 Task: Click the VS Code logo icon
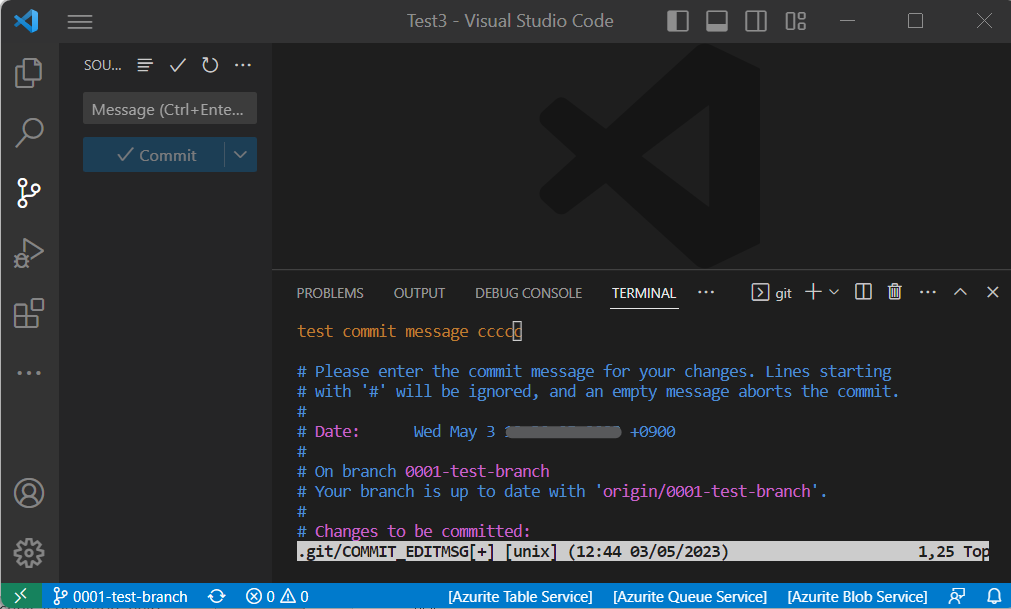point(26,21)
